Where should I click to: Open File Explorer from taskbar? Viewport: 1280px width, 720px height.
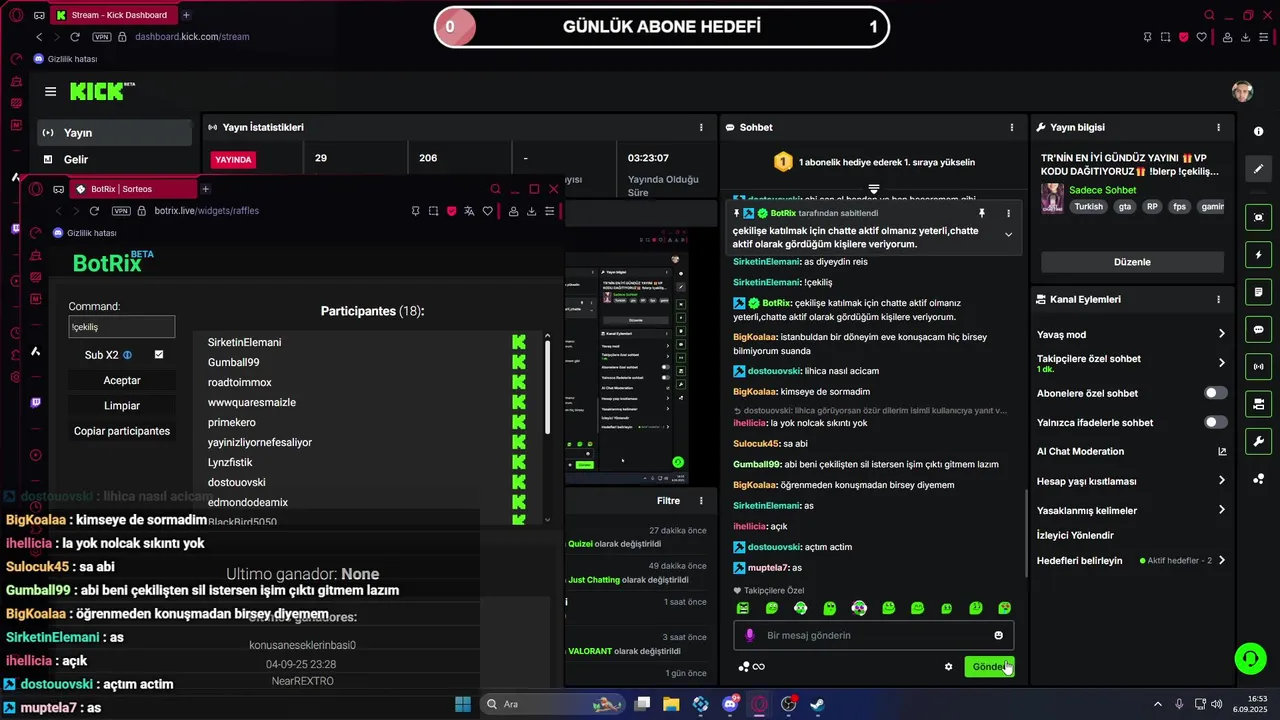tap(671, 704)
